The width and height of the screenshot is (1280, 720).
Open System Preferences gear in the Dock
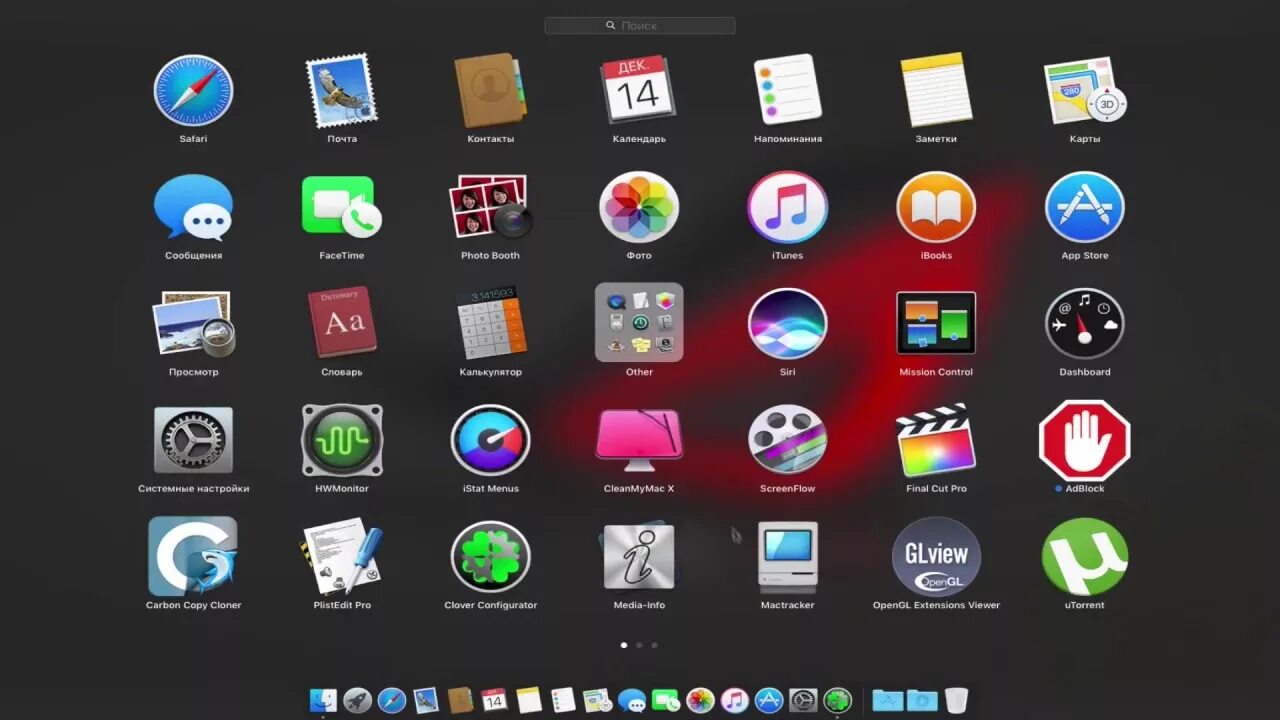point(803,700)
